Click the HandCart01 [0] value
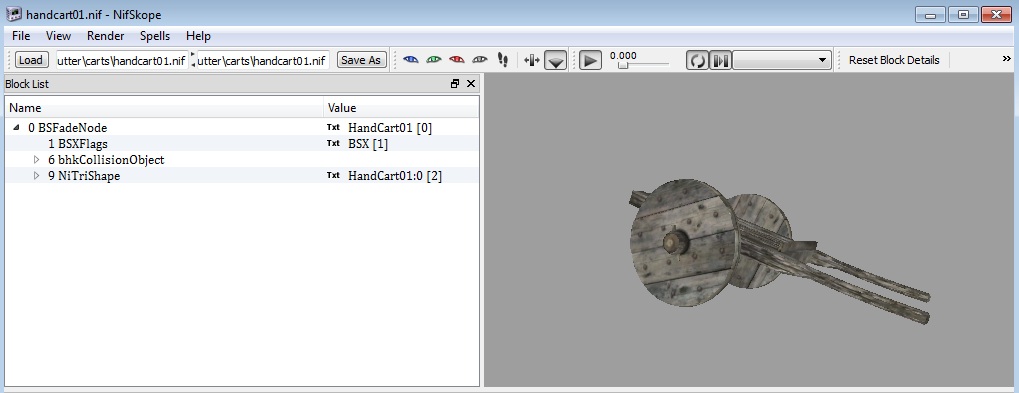Image resolution: width=1019 pixels, height=393 pixels. pyautogui.click(x=390, y=128)
